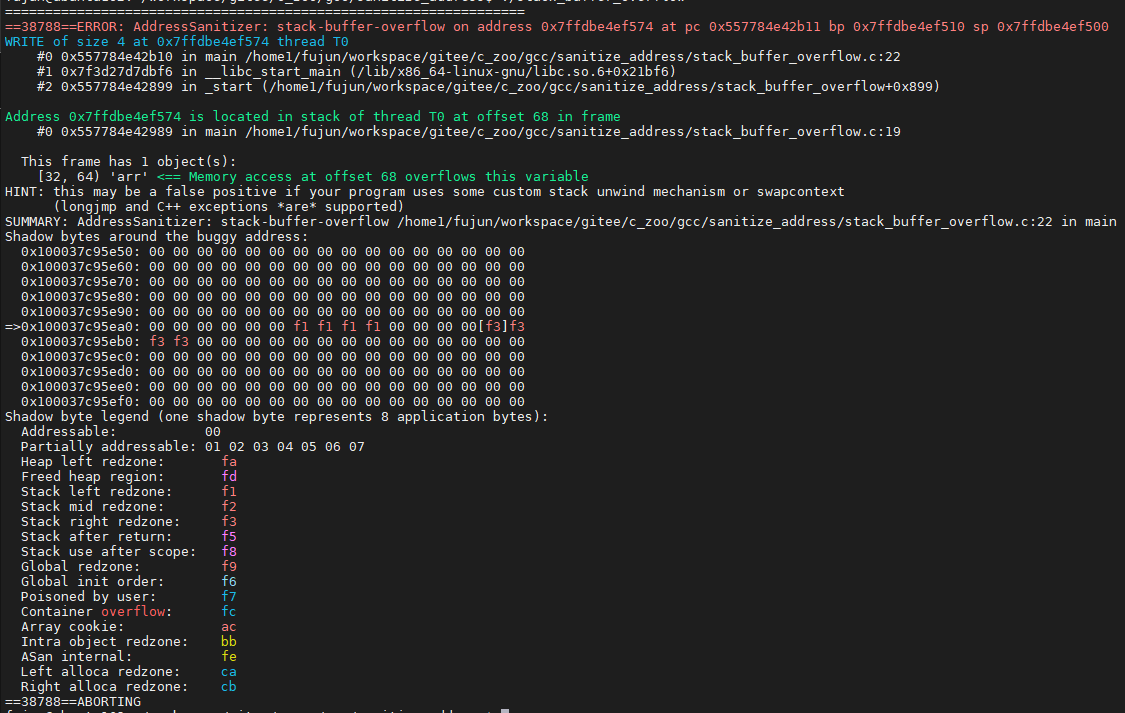Click 'Stack right redzone:' legend entry

tap(100, 522)
